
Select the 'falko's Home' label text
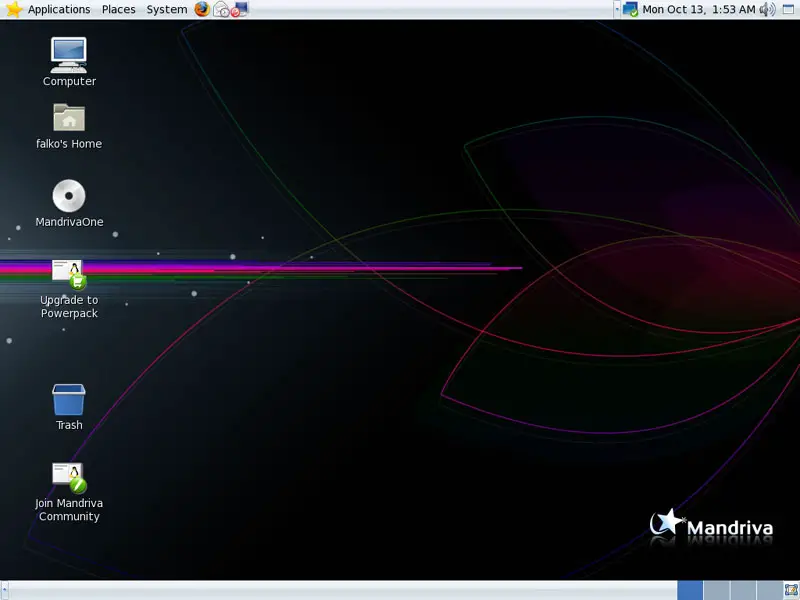[x=69, y=144]
